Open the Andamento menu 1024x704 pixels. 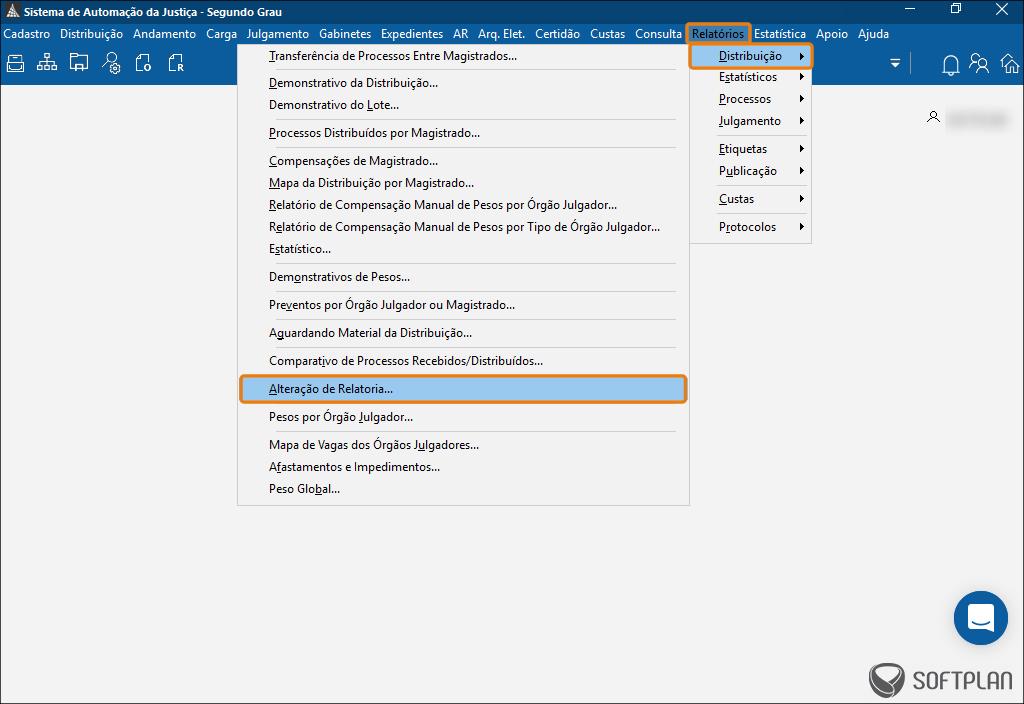[x=165, y=34]
